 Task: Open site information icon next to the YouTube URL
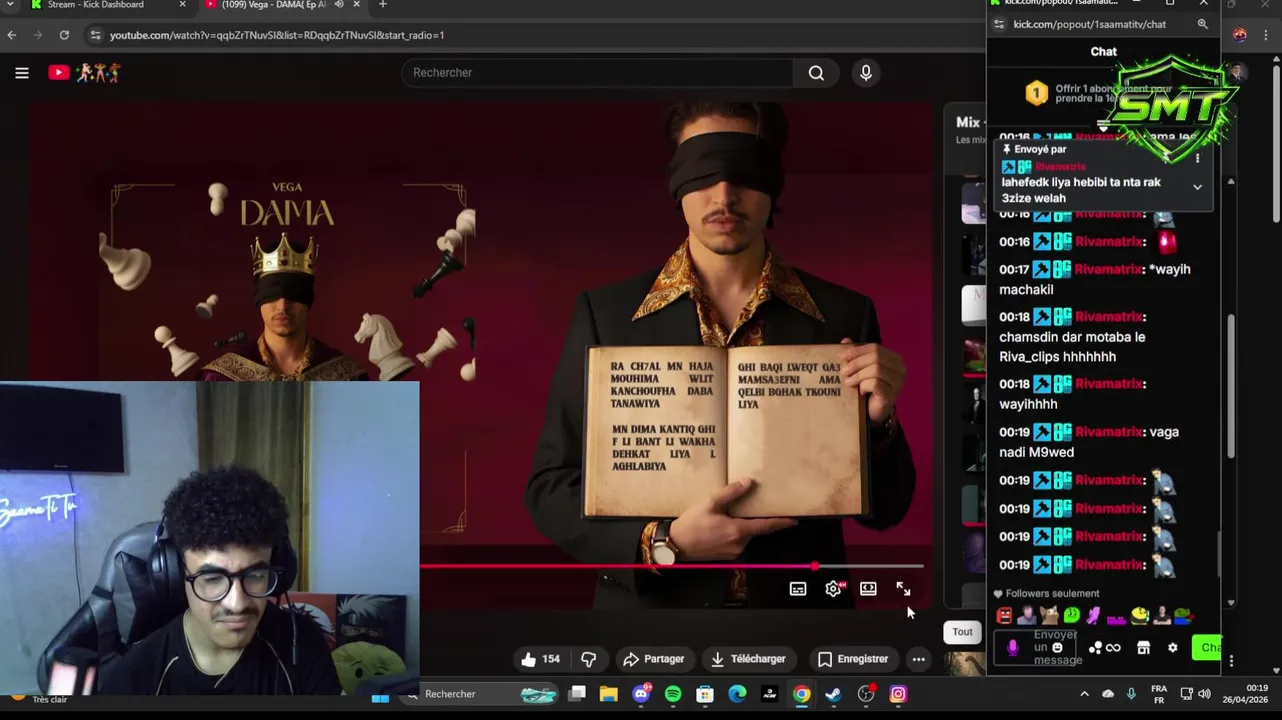click(95, 35)
